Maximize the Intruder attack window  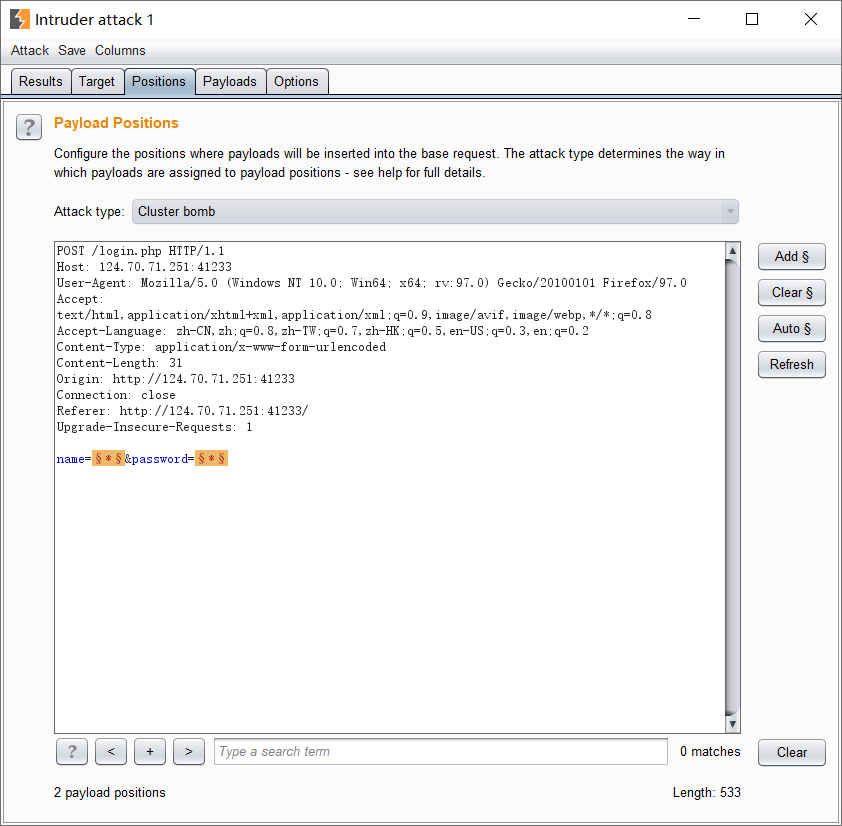[752, 19]
